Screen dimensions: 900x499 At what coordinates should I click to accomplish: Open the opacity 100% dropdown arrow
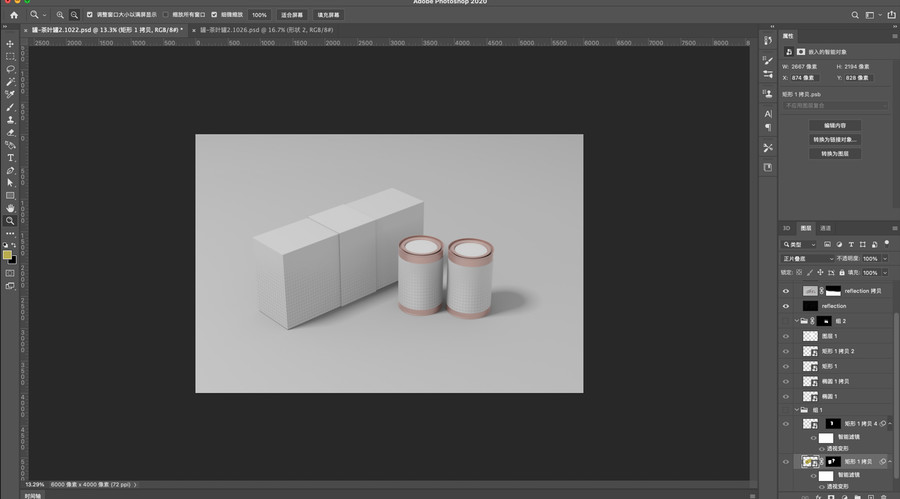pyautogui.click(x=885, y=259)
